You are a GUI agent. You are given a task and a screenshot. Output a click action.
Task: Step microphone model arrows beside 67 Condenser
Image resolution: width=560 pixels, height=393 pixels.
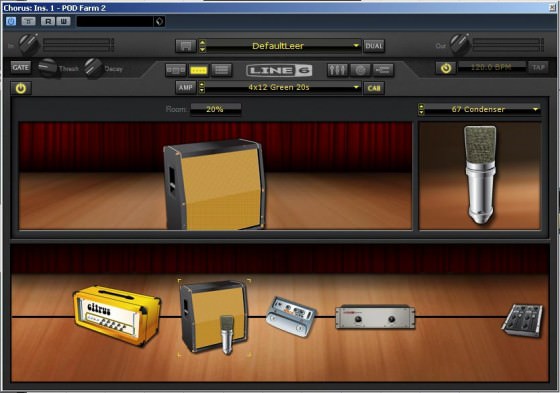tap(421, 109)
